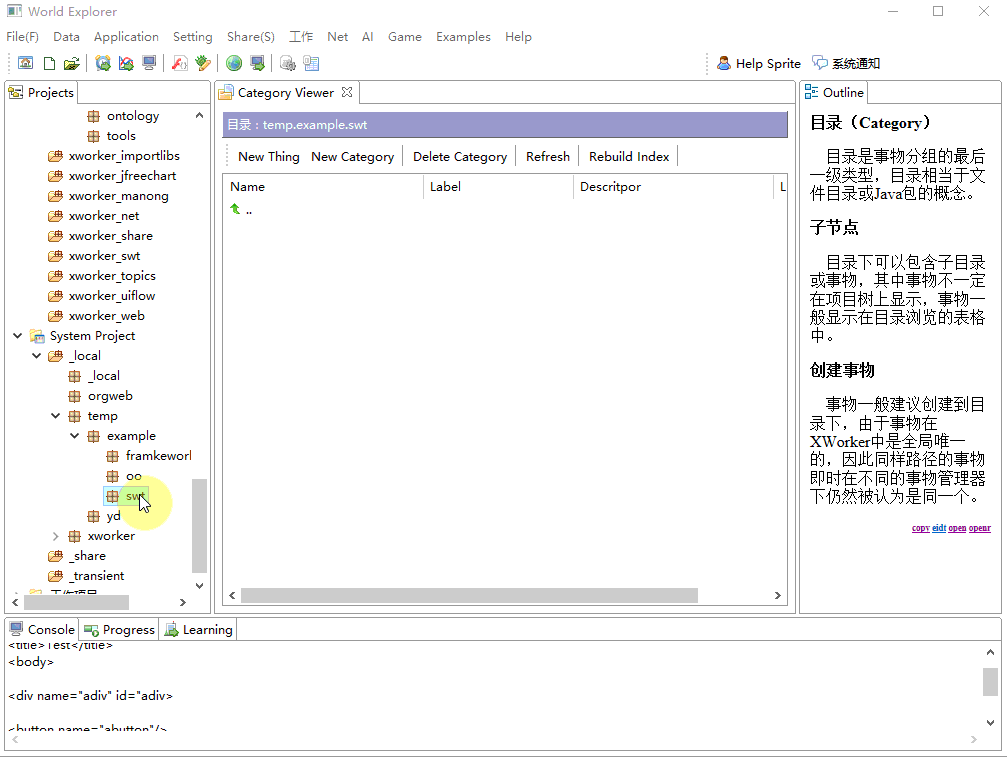This screenshot has width=1007, height=757.
Task: Click the globe browser toolbar icon
Action: coord(233,62)
